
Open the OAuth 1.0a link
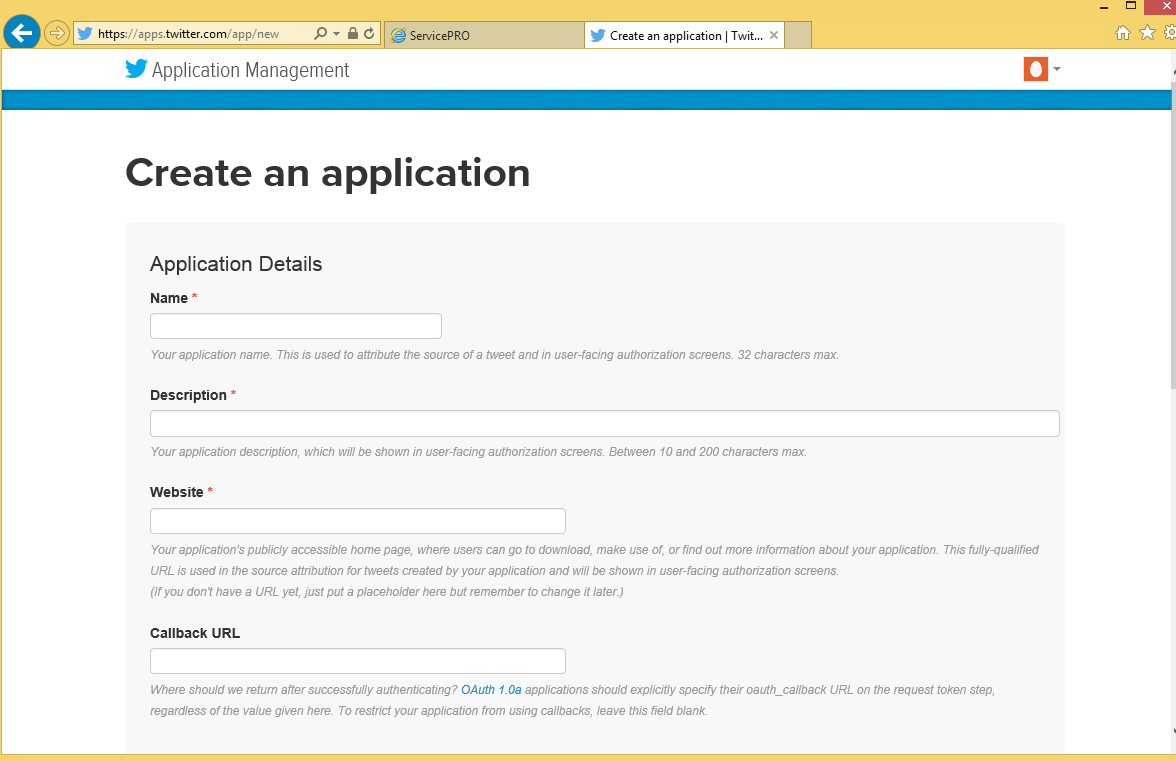tap(491, 690)
